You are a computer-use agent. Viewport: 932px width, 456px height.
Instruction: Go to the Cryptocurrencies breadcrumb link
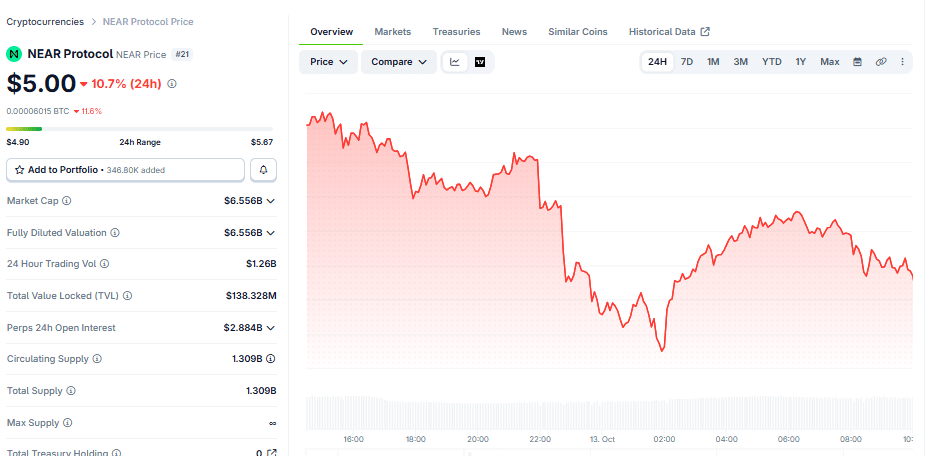[x=45, y=22]
